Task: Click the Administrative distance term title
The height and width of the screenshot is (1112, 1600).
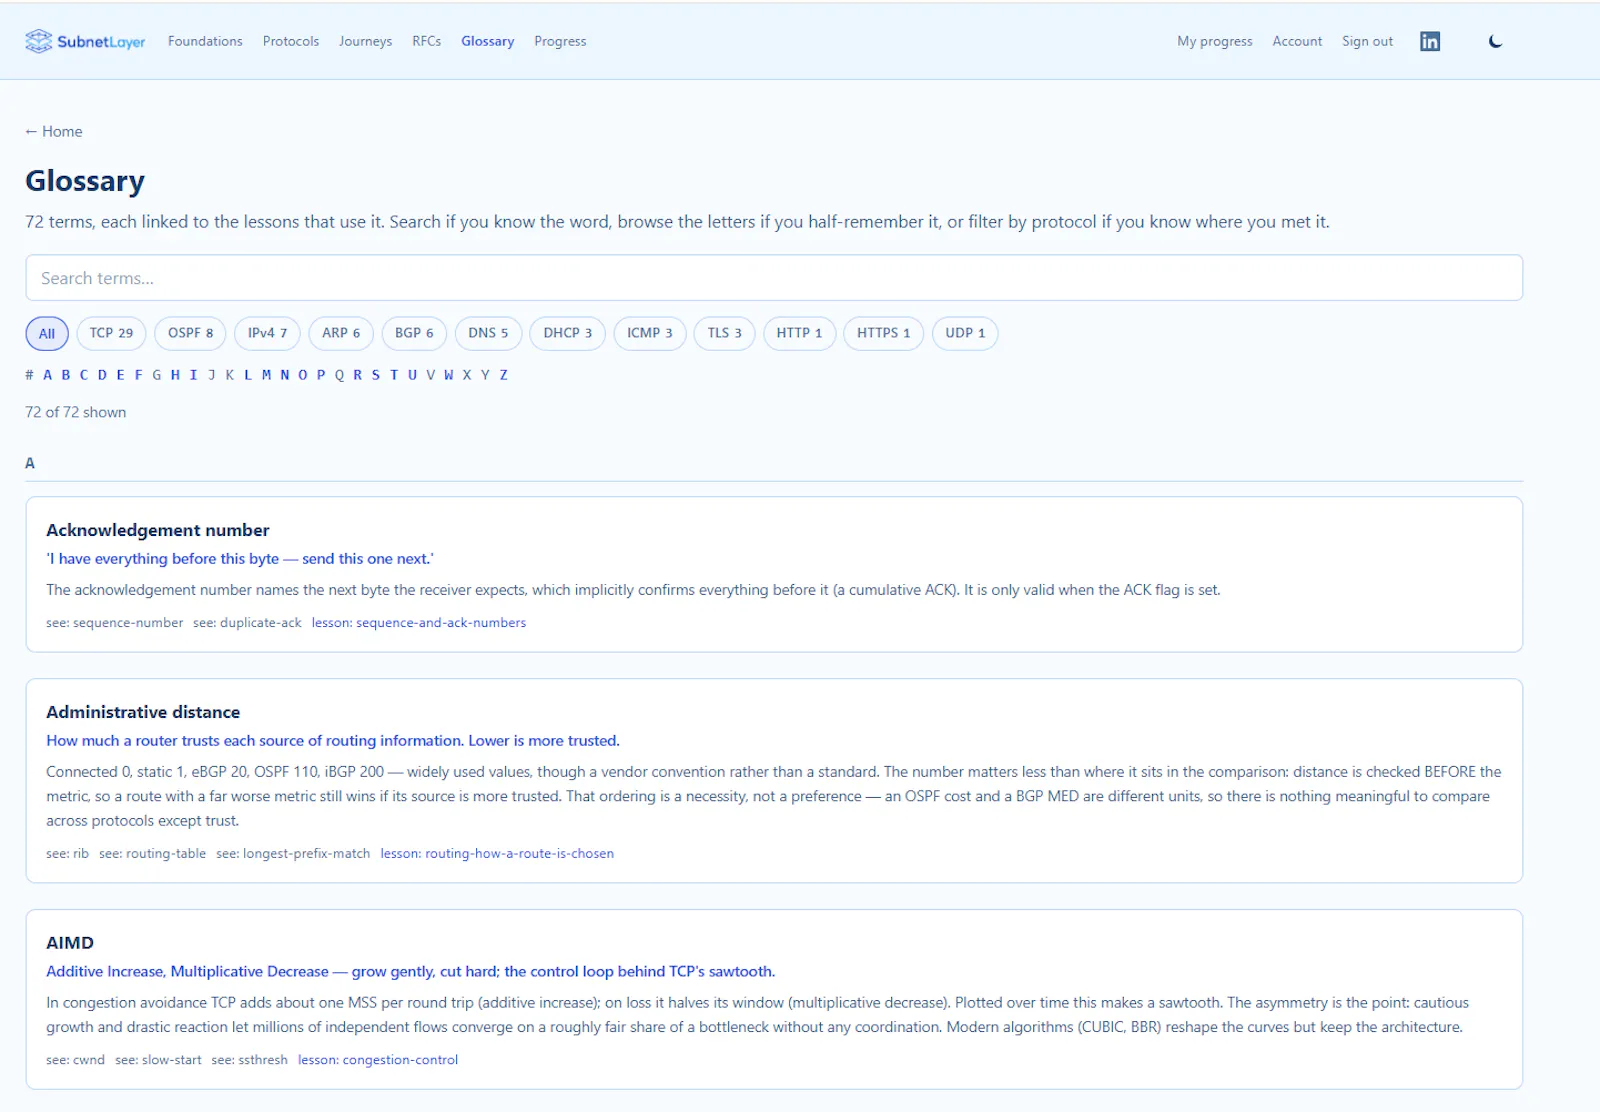Action: coord(143,712)
